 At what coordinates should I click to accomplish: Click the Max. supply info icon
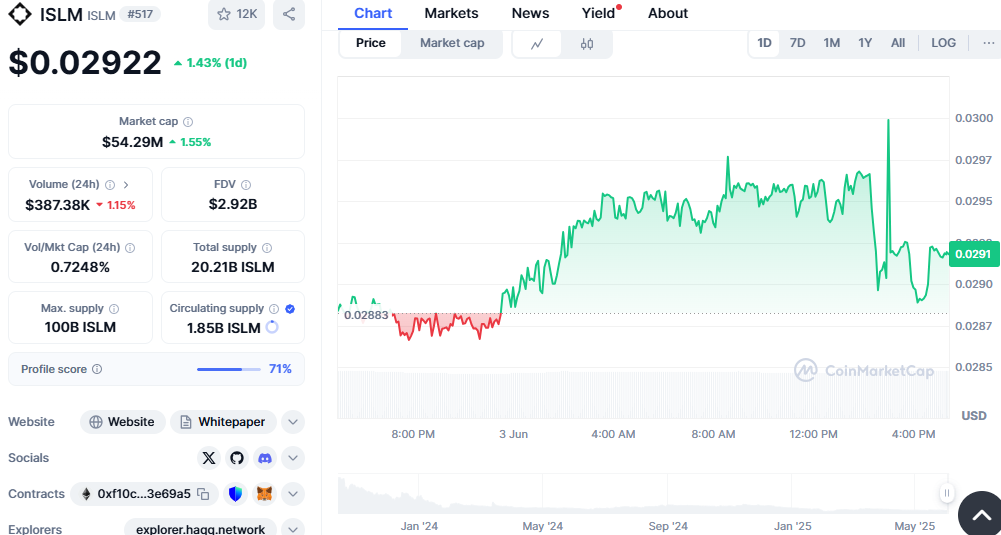pyautogui.click(x=114, y=308)
